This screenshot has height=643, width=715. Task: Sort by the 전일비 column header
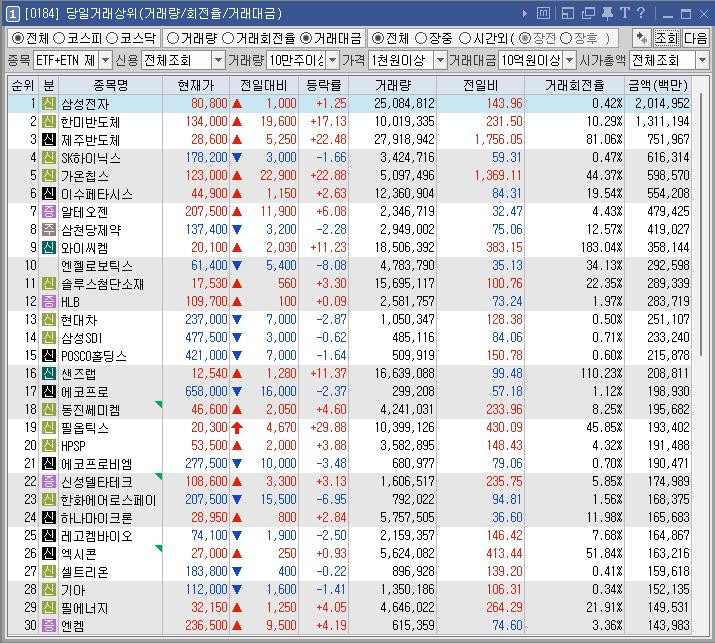[x=481, y=85]
